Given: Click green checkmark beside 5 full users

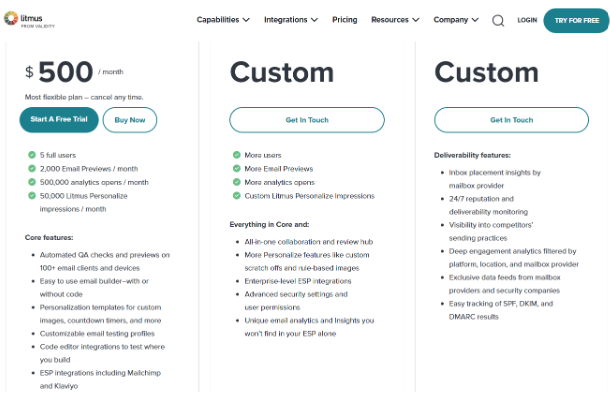Looking at the screenshot, I should click(32, 155).
